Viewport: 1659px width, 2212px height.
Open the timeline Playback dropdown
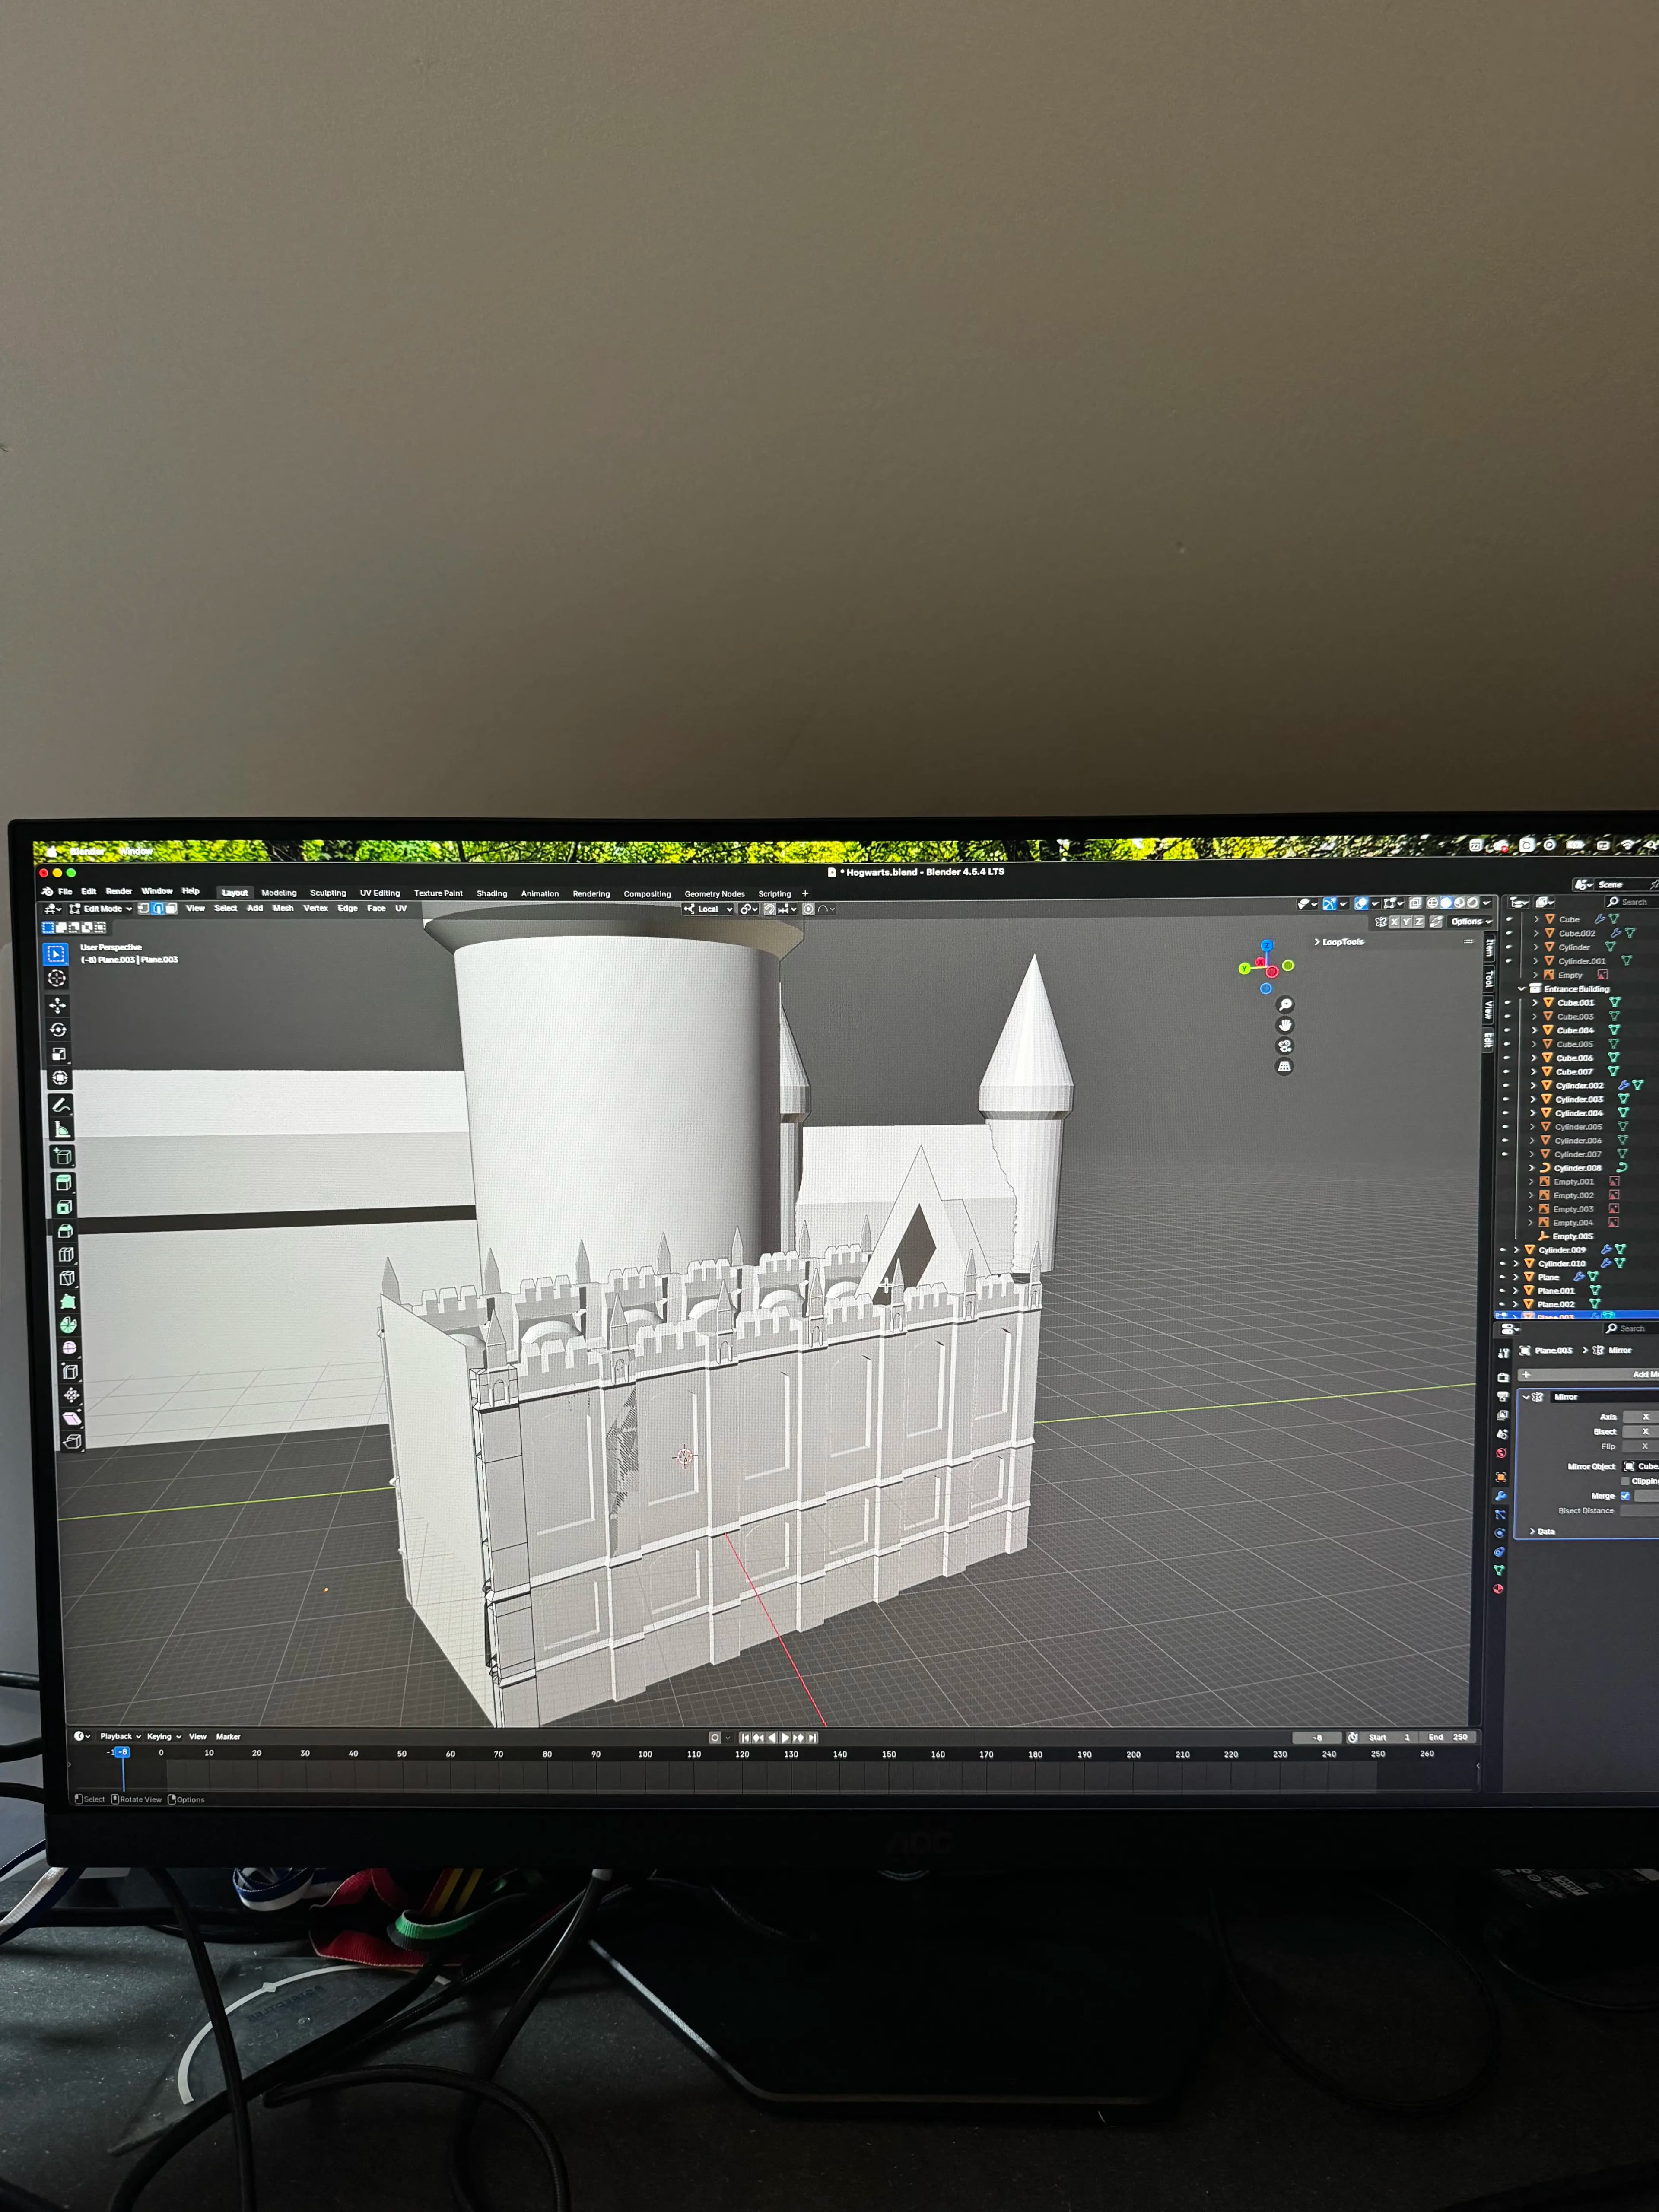[x=120, y=1737]
